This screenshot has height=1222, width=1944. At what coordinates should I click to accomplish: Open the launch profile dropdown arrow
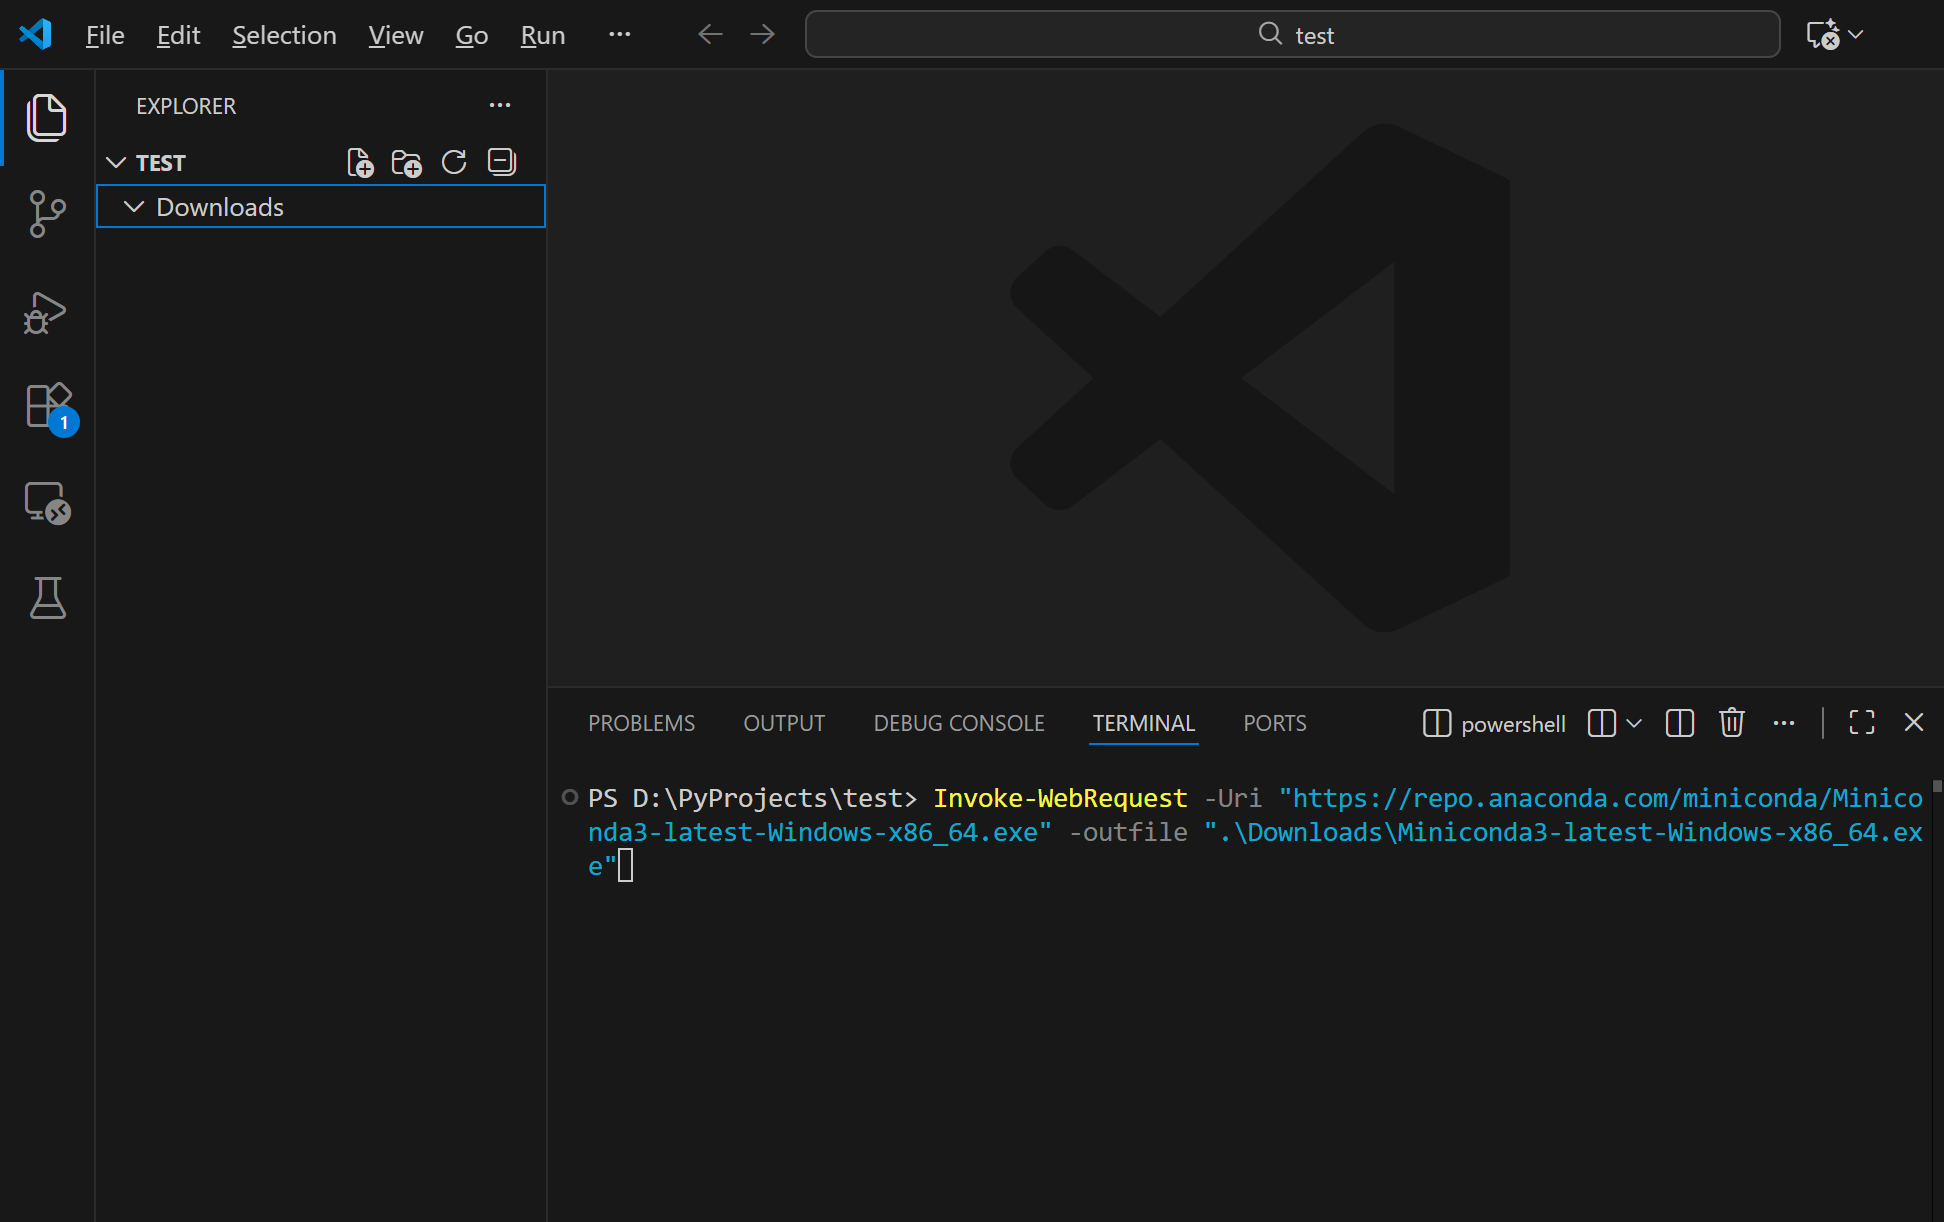[x=1634, y=723]
